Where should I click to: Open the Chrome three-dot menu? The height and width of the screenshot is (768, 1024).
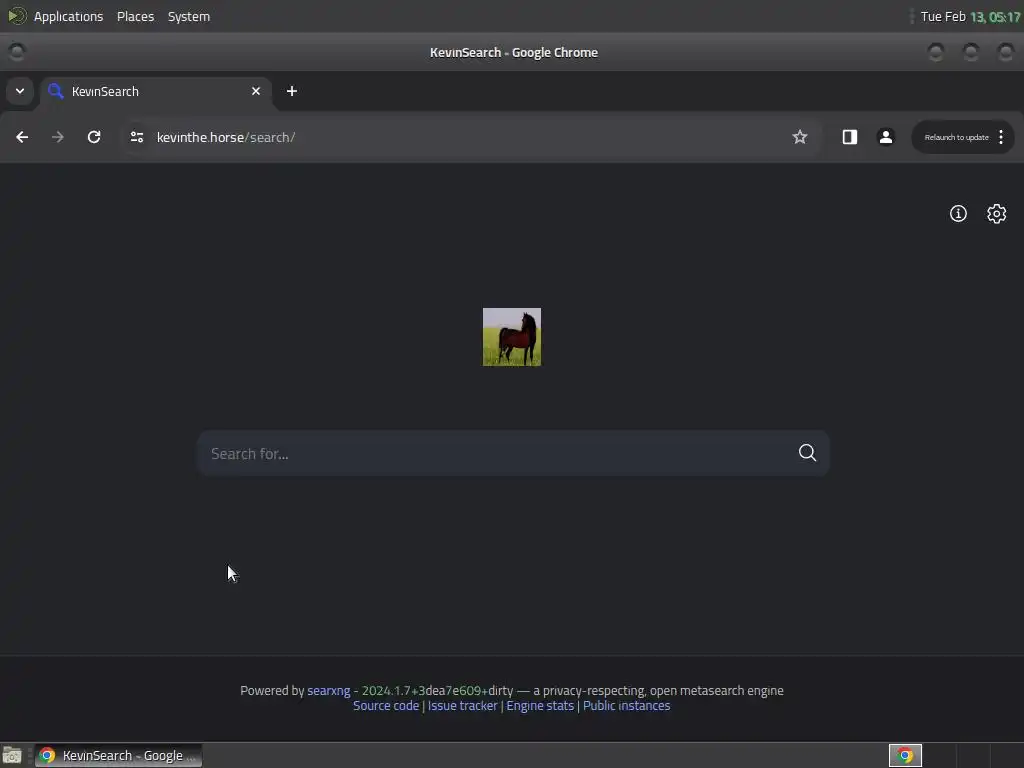coord(1000,137)
